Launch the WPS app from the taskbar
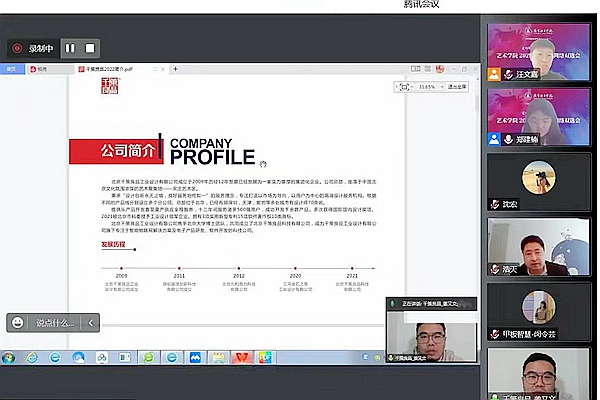The width and height of the screenshot is (600, 400). 240,357
